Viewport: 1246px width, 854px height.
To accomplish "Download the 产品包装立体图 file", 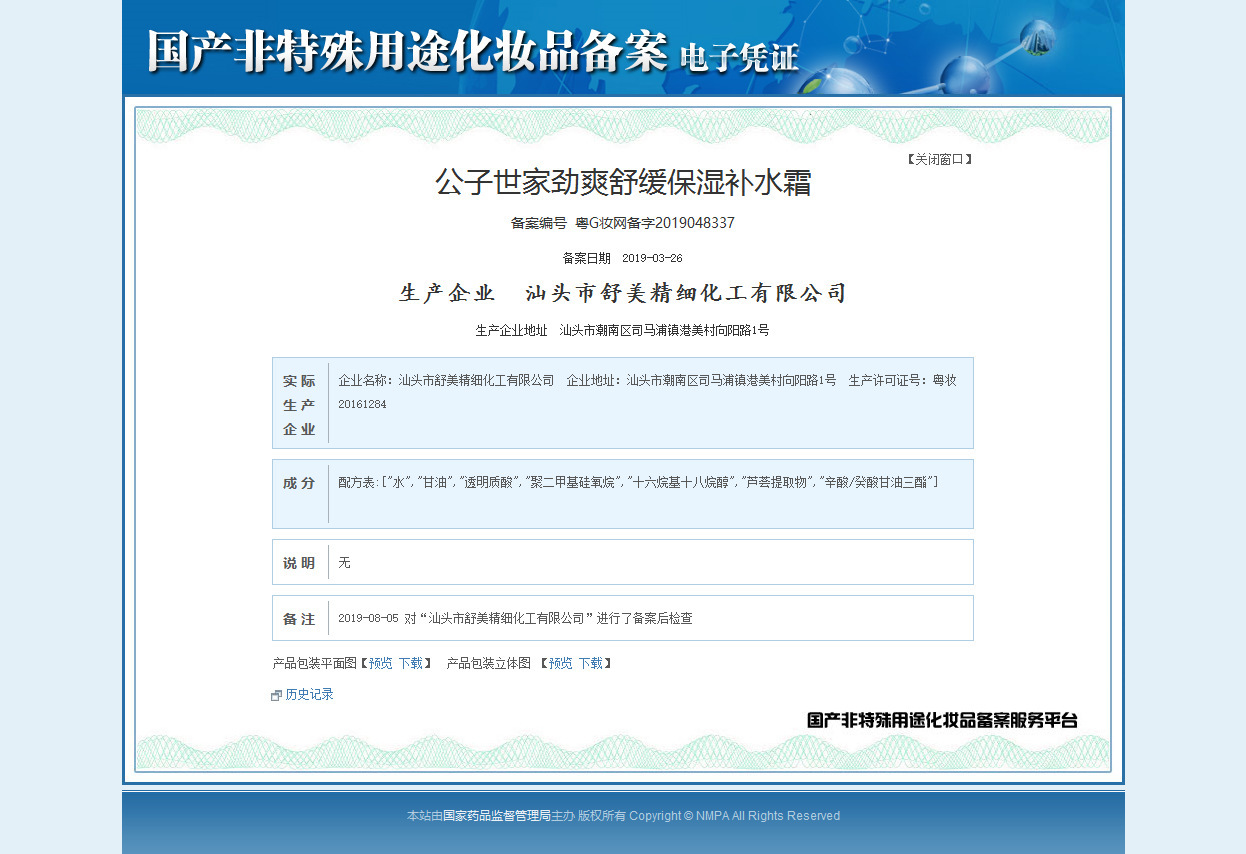I will click(590, 663).
